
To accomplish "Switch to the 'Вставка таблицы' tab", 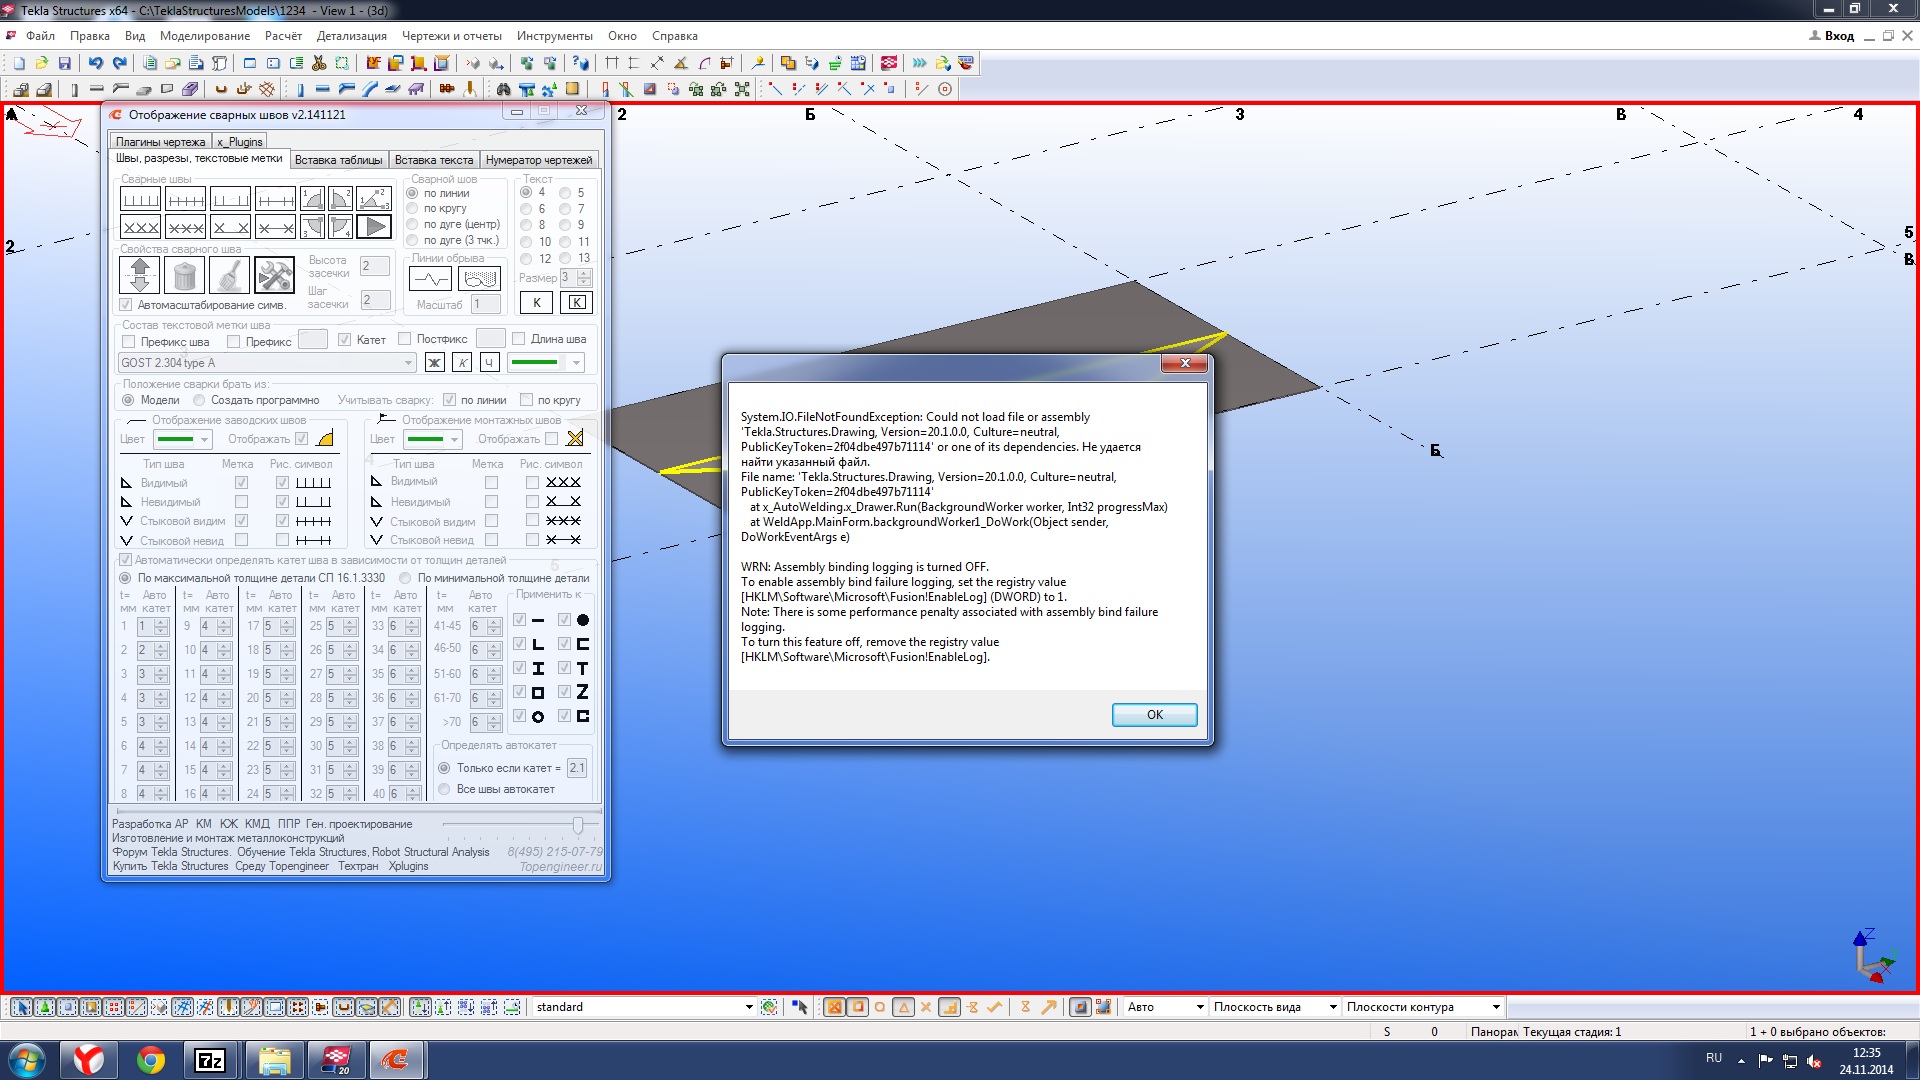I will tap(338, 160).
